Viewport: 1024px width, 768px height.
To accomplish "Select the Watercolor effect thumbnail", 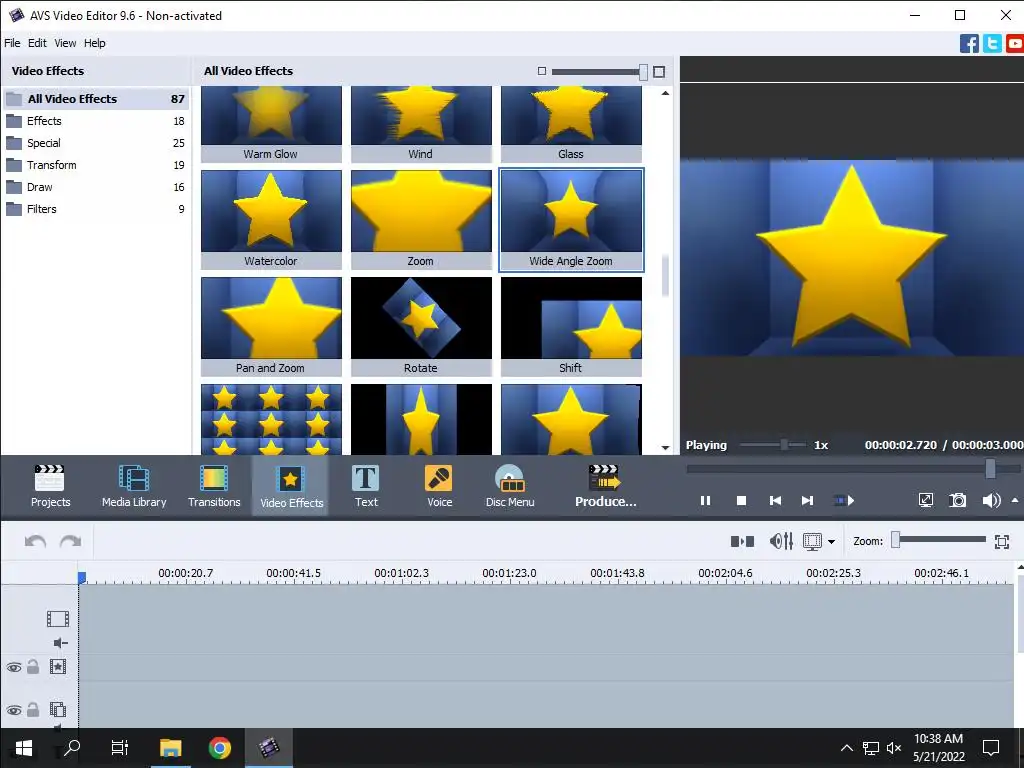I will [271, 219].
